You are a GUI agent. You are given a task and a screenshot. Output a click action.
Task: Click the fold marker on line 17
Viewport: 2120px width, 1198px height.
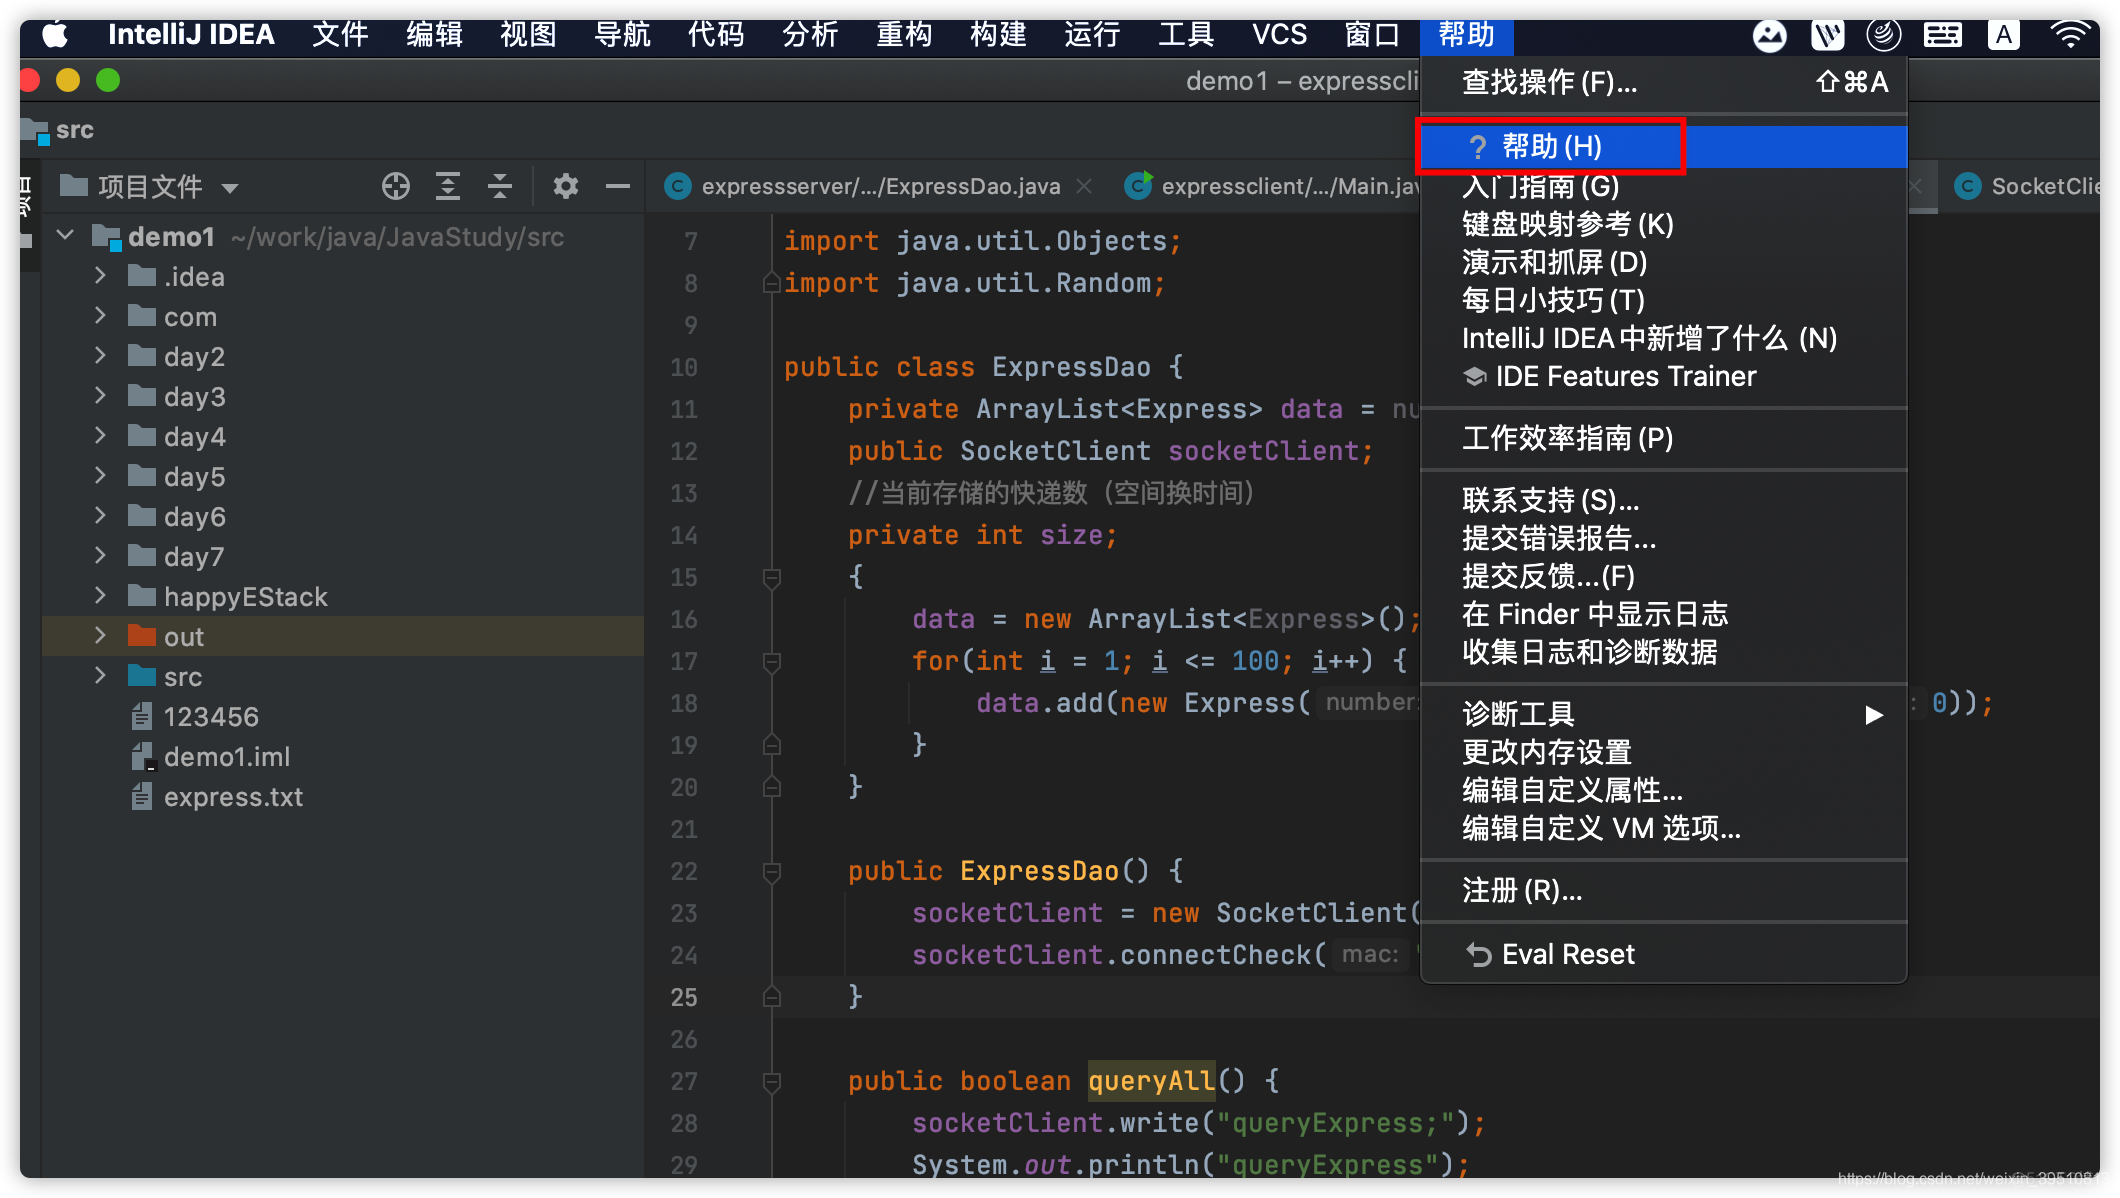coord(771,661)
